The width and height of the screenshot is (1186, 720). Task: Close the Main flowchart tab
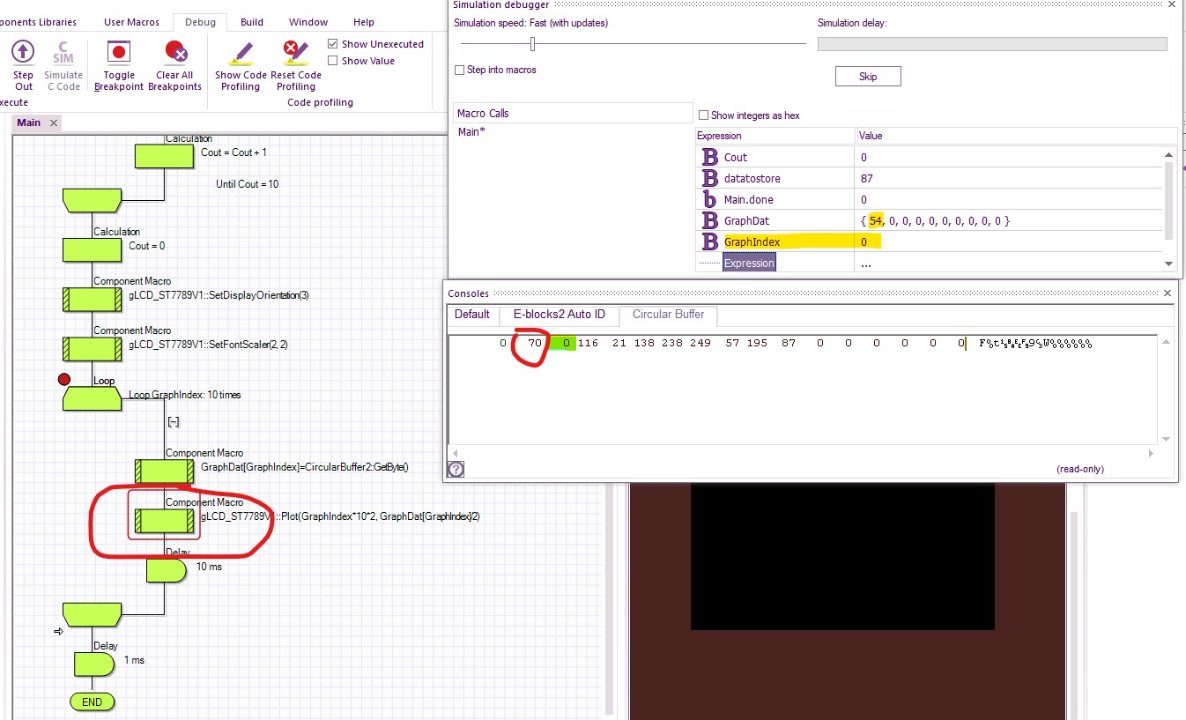[x=54, y=123]
